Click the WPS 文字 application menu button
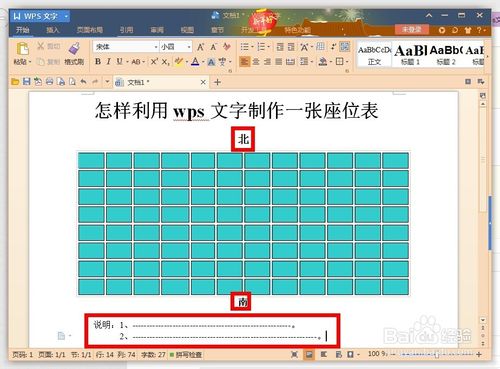 [40, 16]
